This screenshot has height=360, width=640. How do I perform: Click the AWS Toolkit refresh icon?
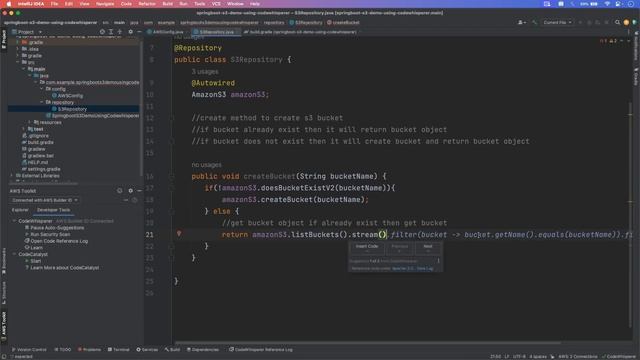(120, 191)
